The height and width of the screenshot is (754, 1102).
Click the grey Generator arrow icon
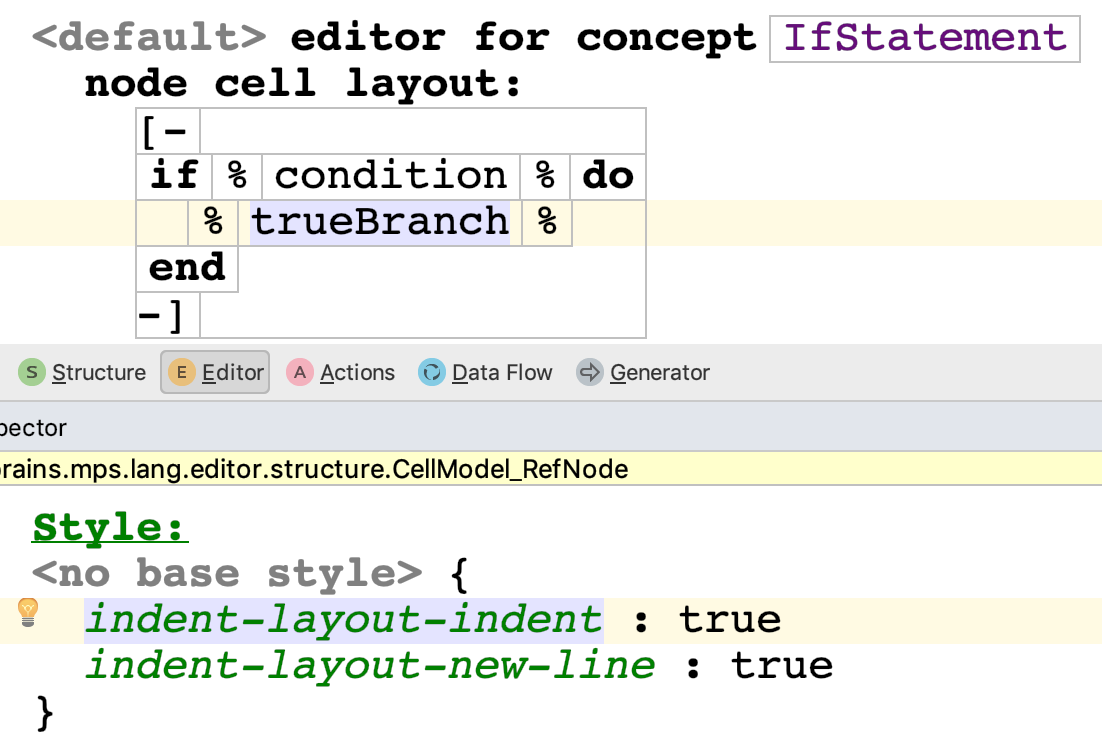(x=590, y=372)
